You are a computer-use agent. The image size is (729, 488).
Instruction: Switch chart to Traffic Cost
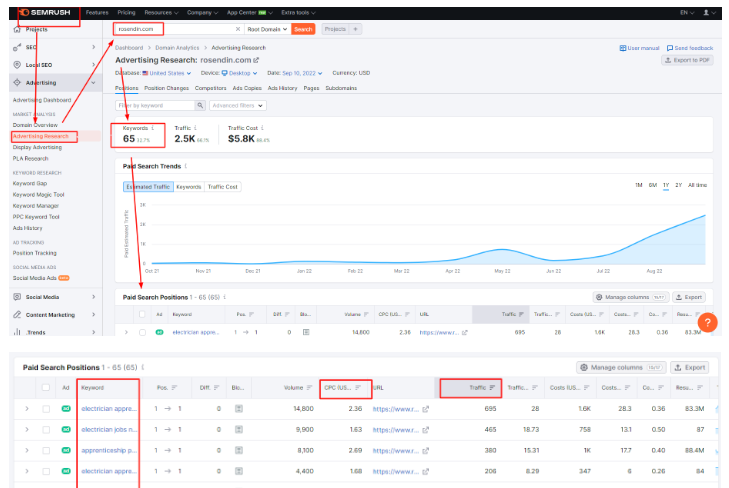(x=222, y=187)
